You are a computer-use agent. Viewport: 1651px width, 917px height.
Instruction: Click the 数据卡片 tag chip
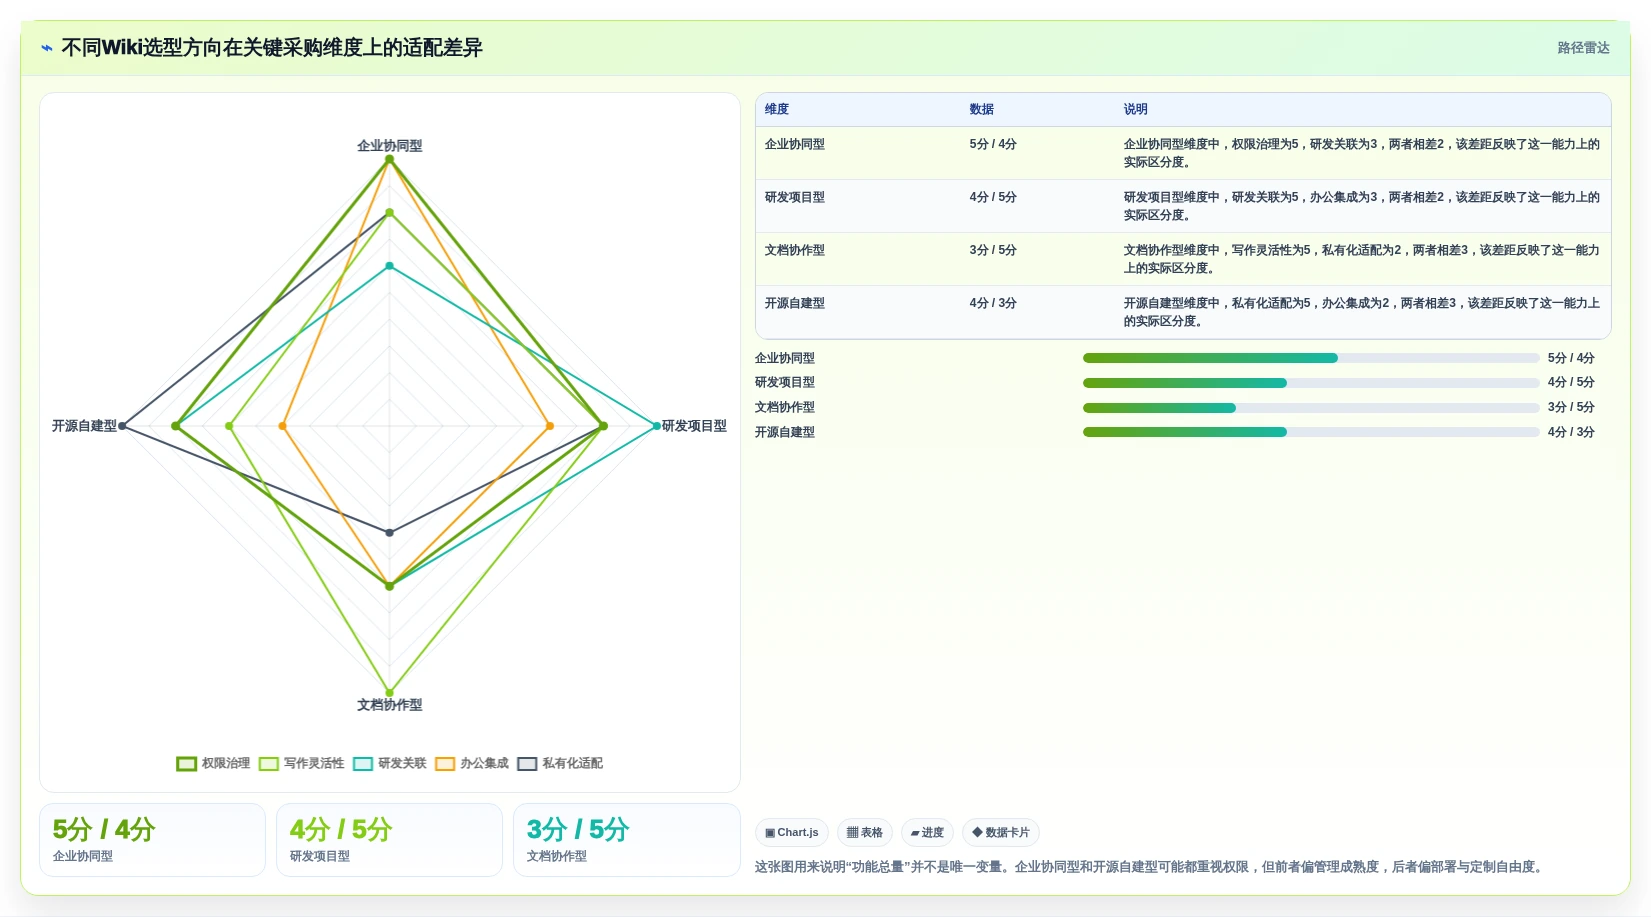(1001, 832)
